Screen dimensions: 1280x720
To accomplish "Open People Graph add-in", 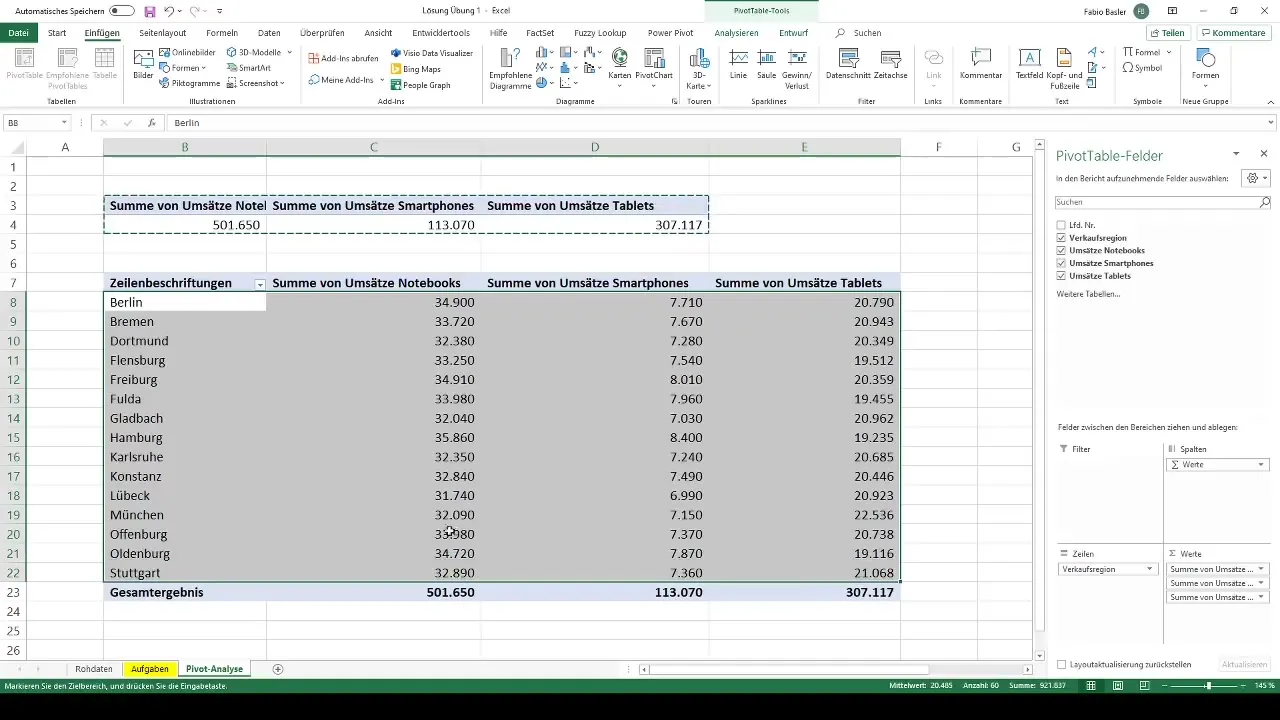I will pyautogui.click(x=420, y=85).
